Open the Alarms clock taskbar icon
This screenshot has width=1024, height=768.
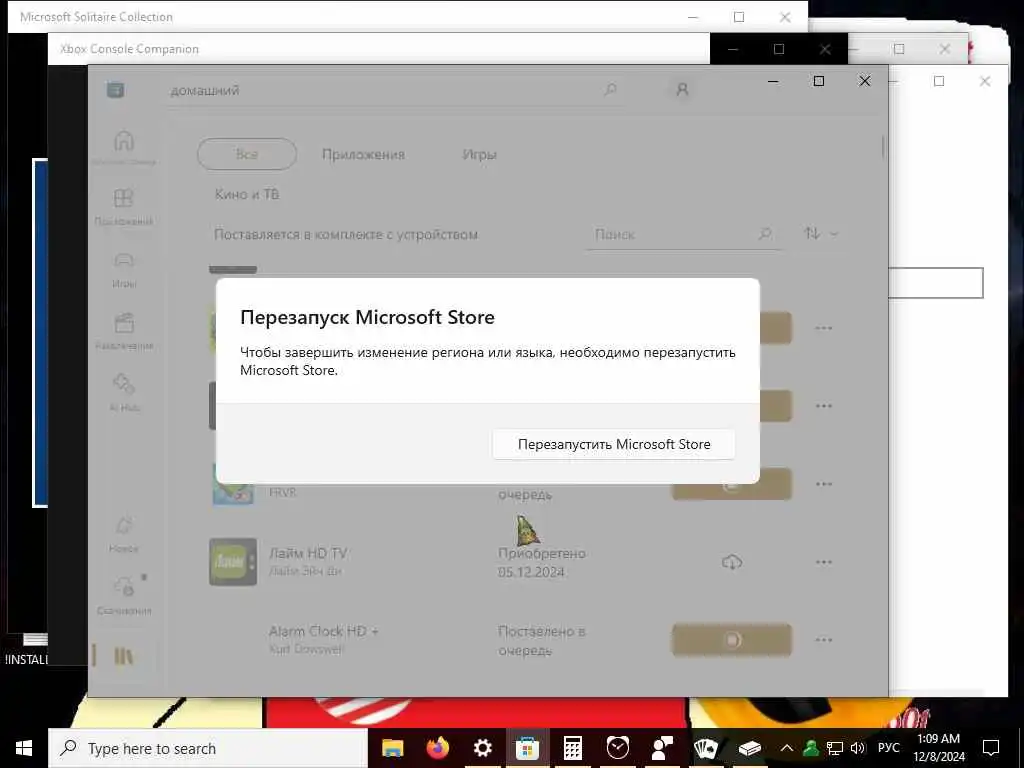(x=618, y=748)
